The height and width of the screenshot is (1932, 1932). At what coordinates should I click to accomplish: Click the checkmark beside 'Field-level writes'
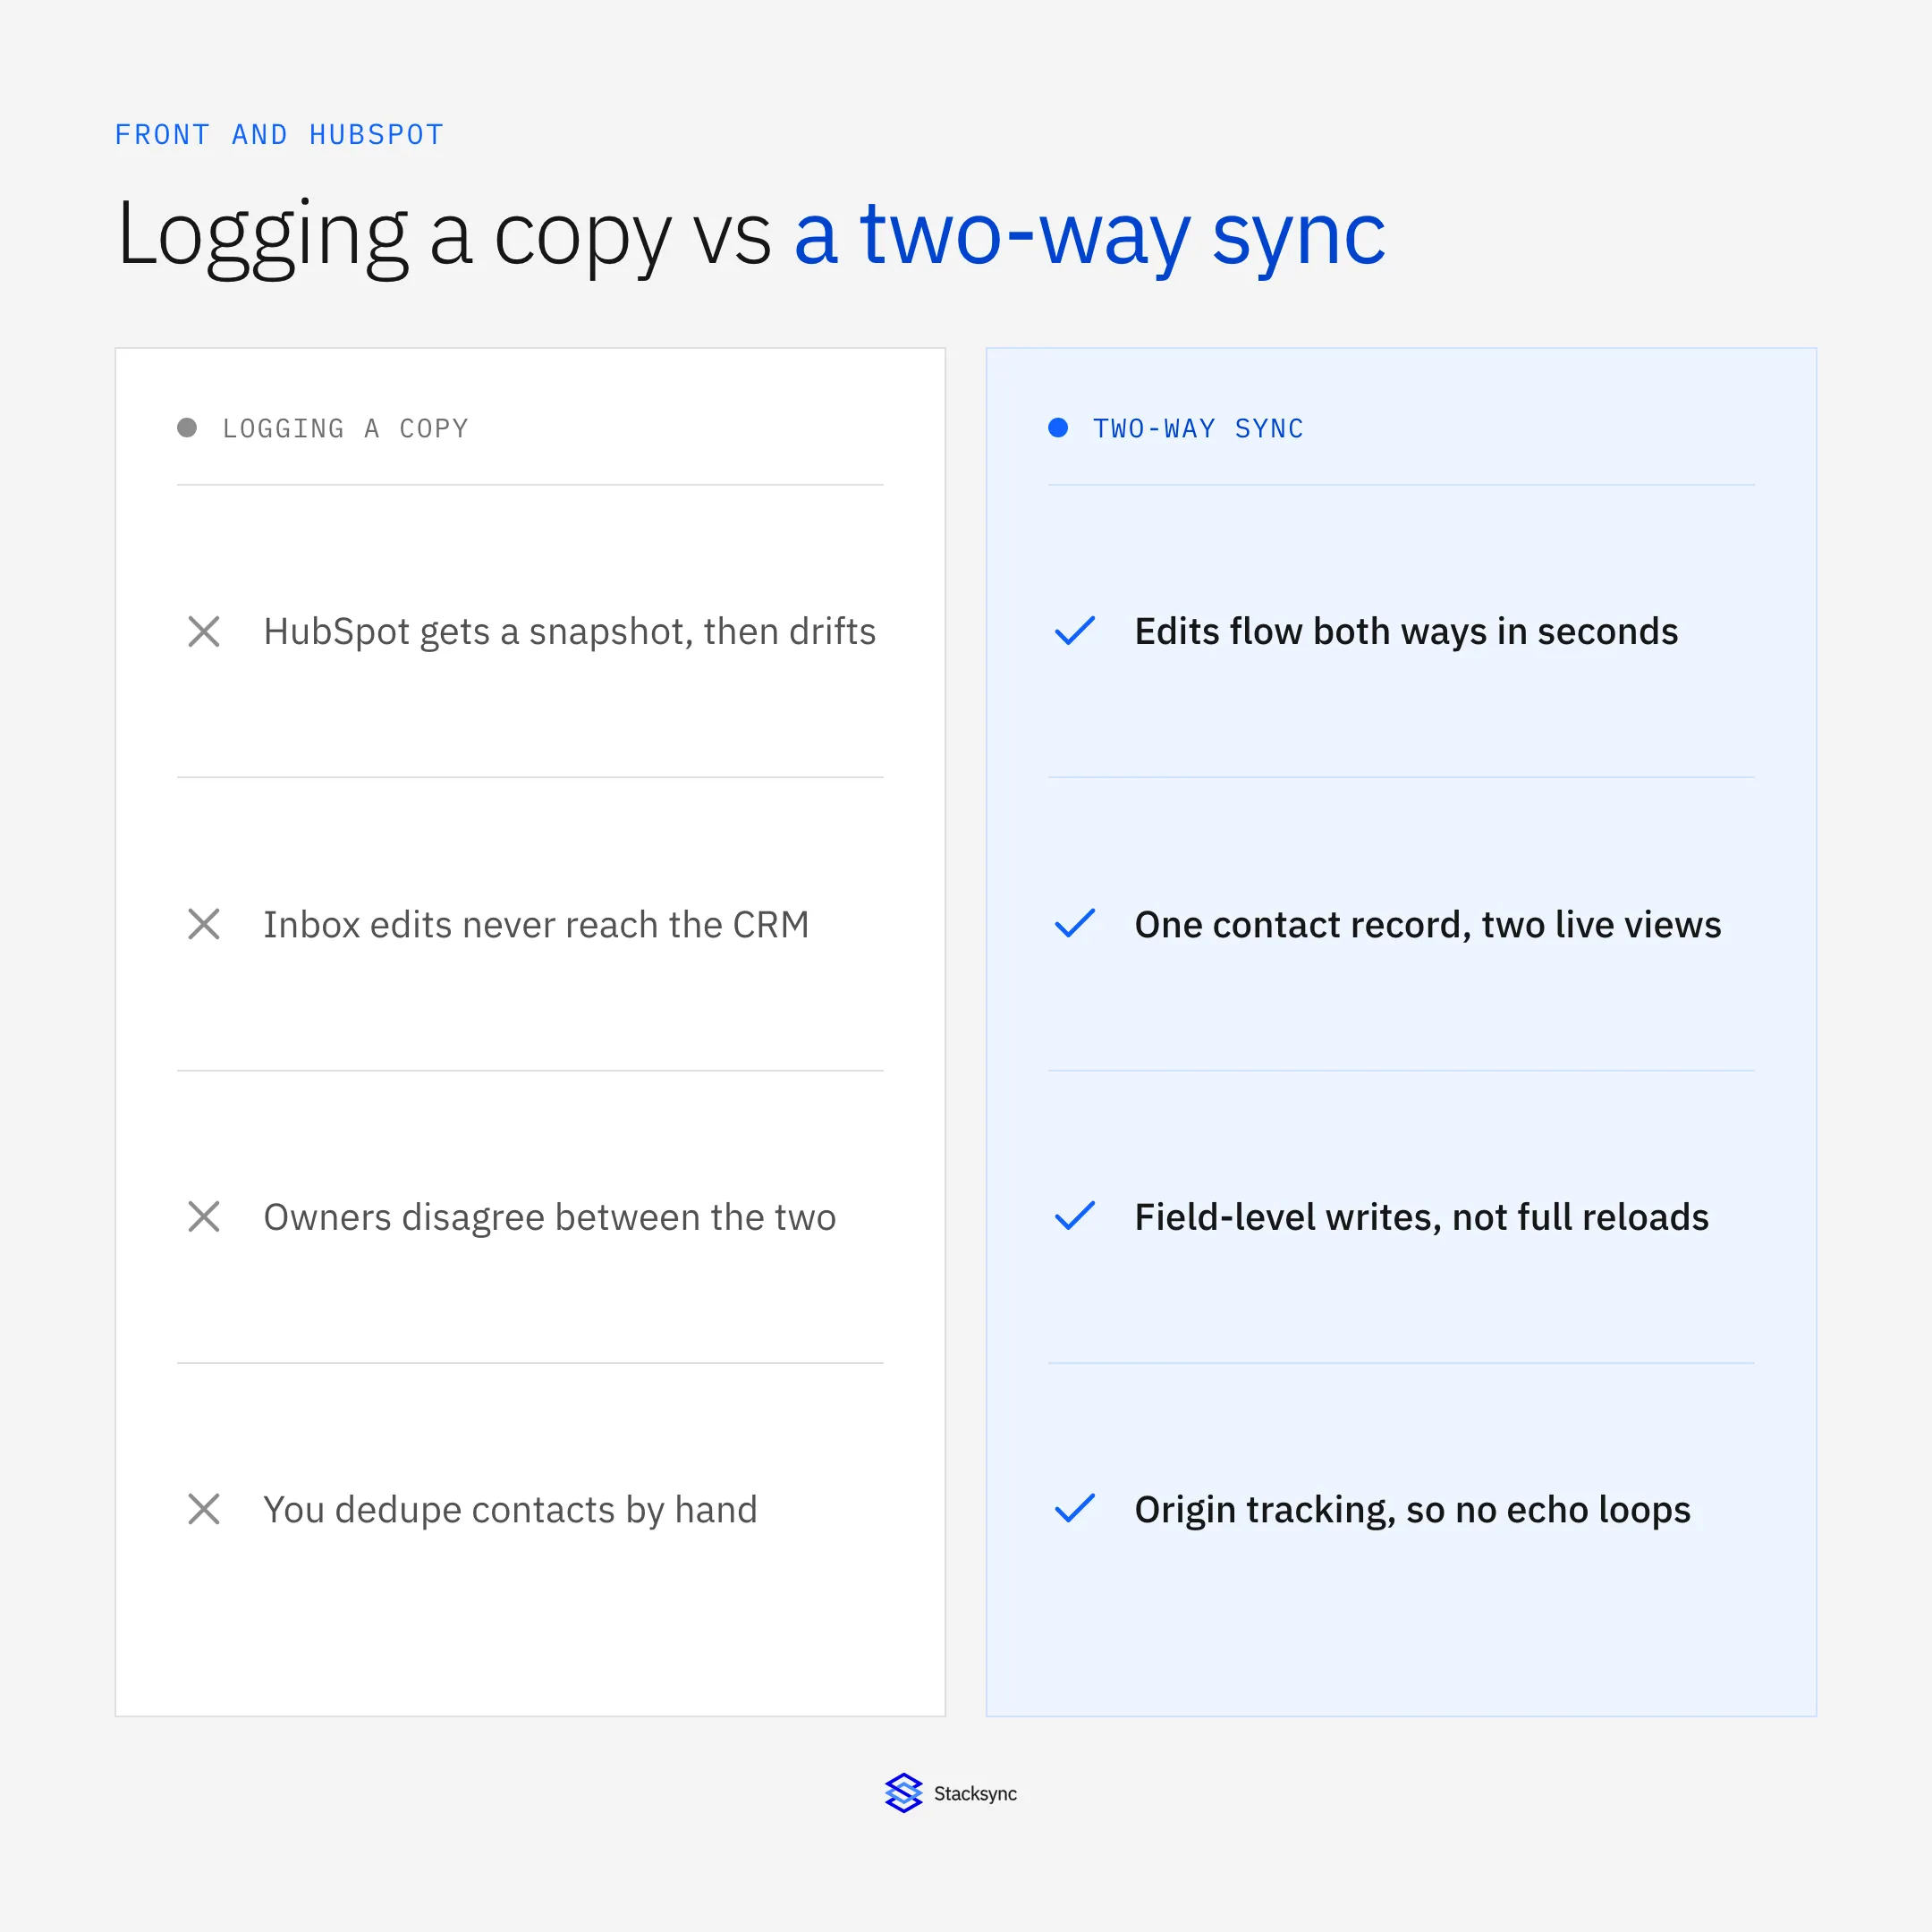[1075, 1217]
